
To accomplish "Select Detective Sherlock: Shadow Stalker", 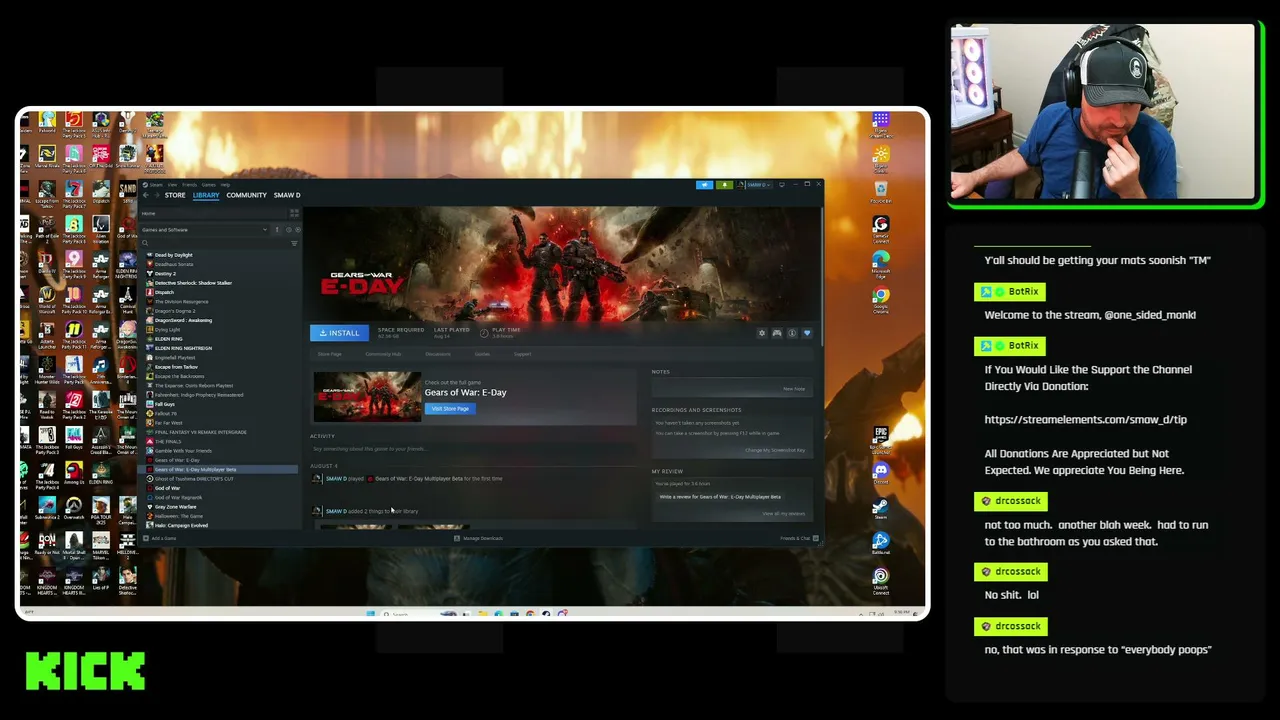I will pos(193,283).
